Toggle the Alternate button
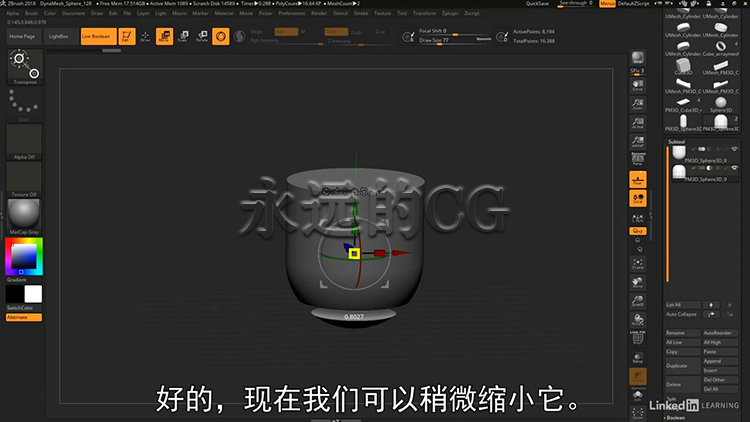The width and height of the screenshot is (750, 422). [x=24, y=317]
